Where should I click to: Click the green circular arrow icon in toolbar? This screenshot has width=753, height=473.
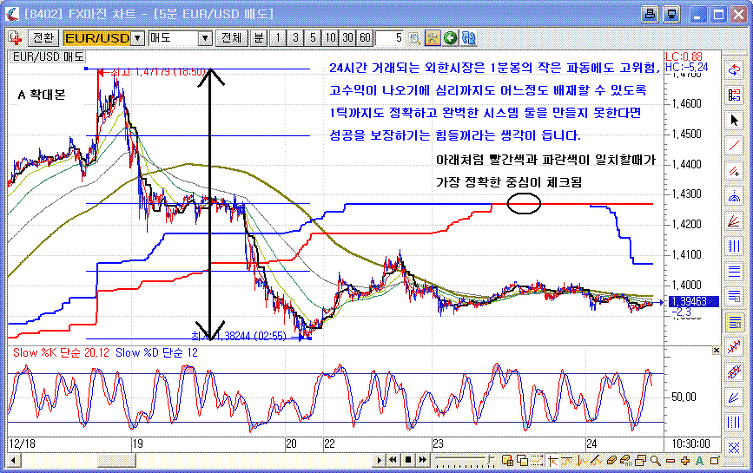coord(451,37)
